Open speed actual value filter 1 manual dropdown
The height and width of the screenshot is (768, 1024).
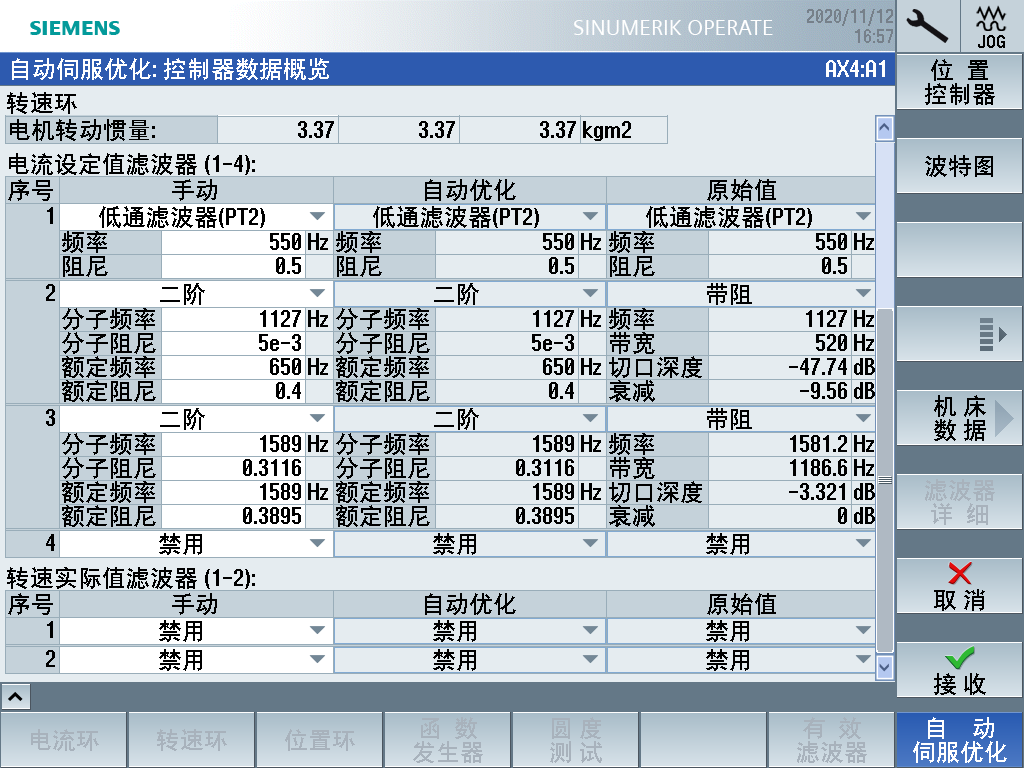(196, 632)
